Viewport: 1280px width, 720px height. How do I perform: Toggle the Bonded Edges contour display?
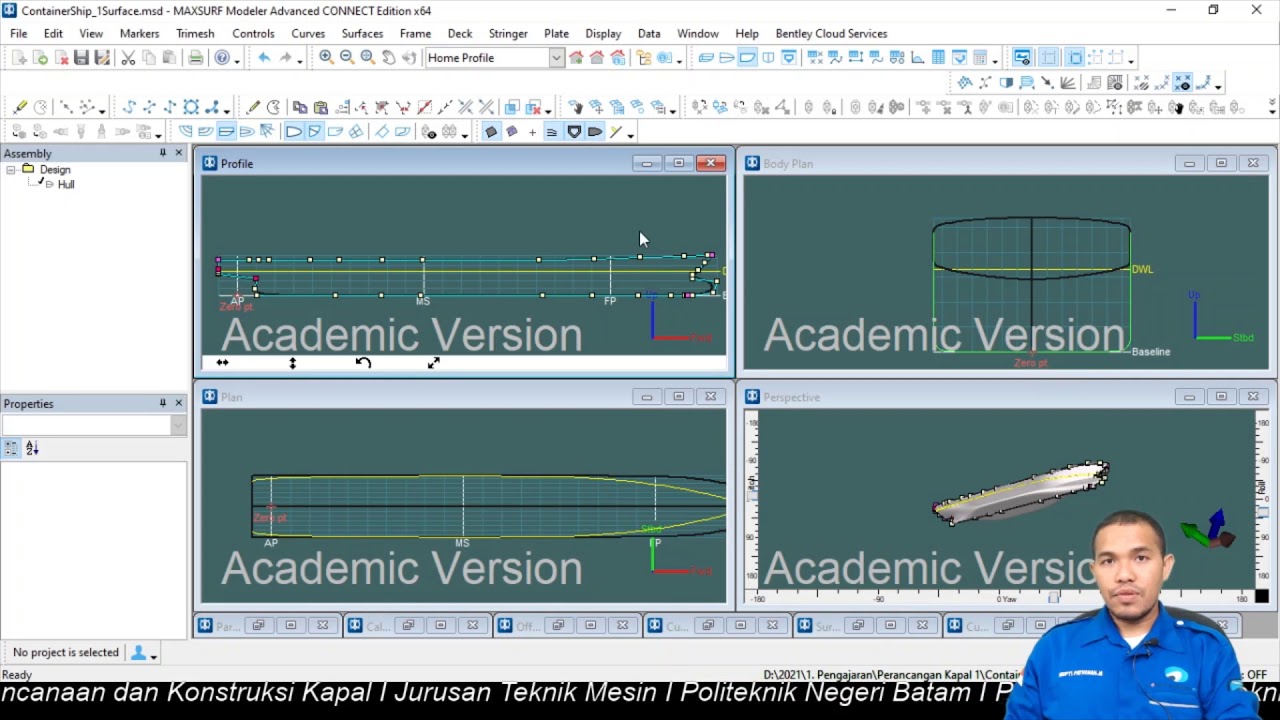pyautogui.click(x=314, y=132)
